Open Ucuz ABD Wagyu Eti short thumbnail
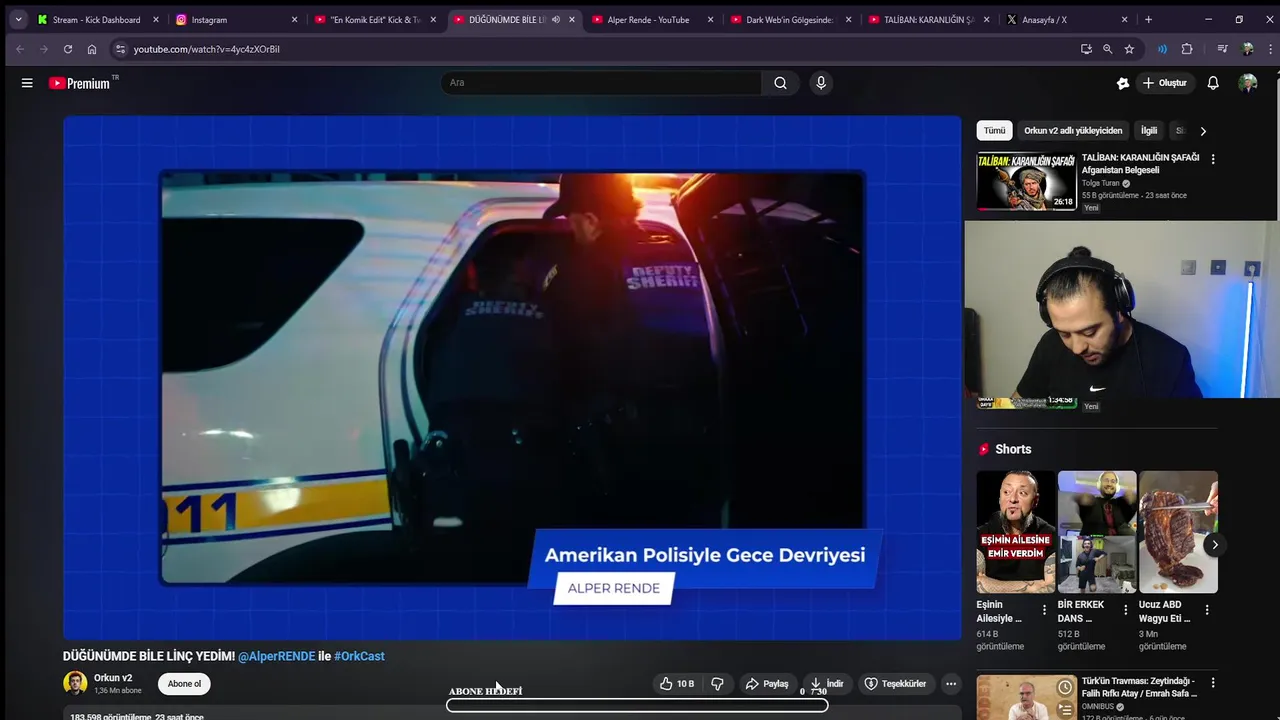Viewport: 1280px width, 720px height. coord(1178,532)
